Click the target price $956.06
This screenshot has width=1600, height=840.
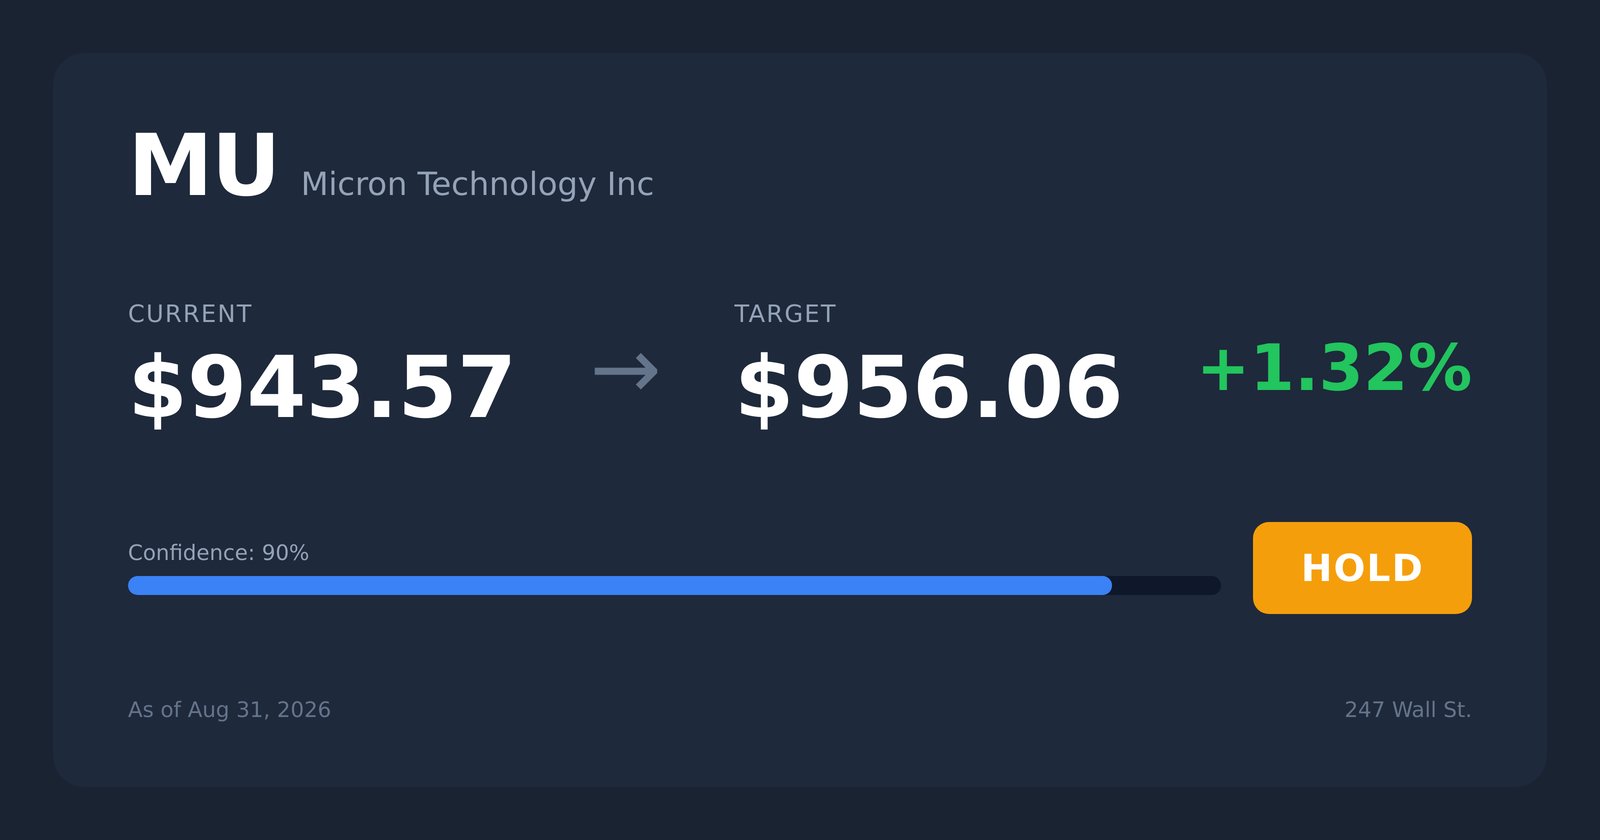tap(928, 389)
